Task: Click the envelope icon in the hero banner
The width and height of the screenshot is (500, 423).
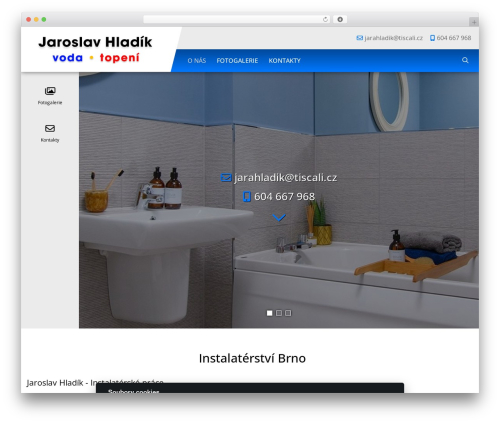Action: (226, 178)
